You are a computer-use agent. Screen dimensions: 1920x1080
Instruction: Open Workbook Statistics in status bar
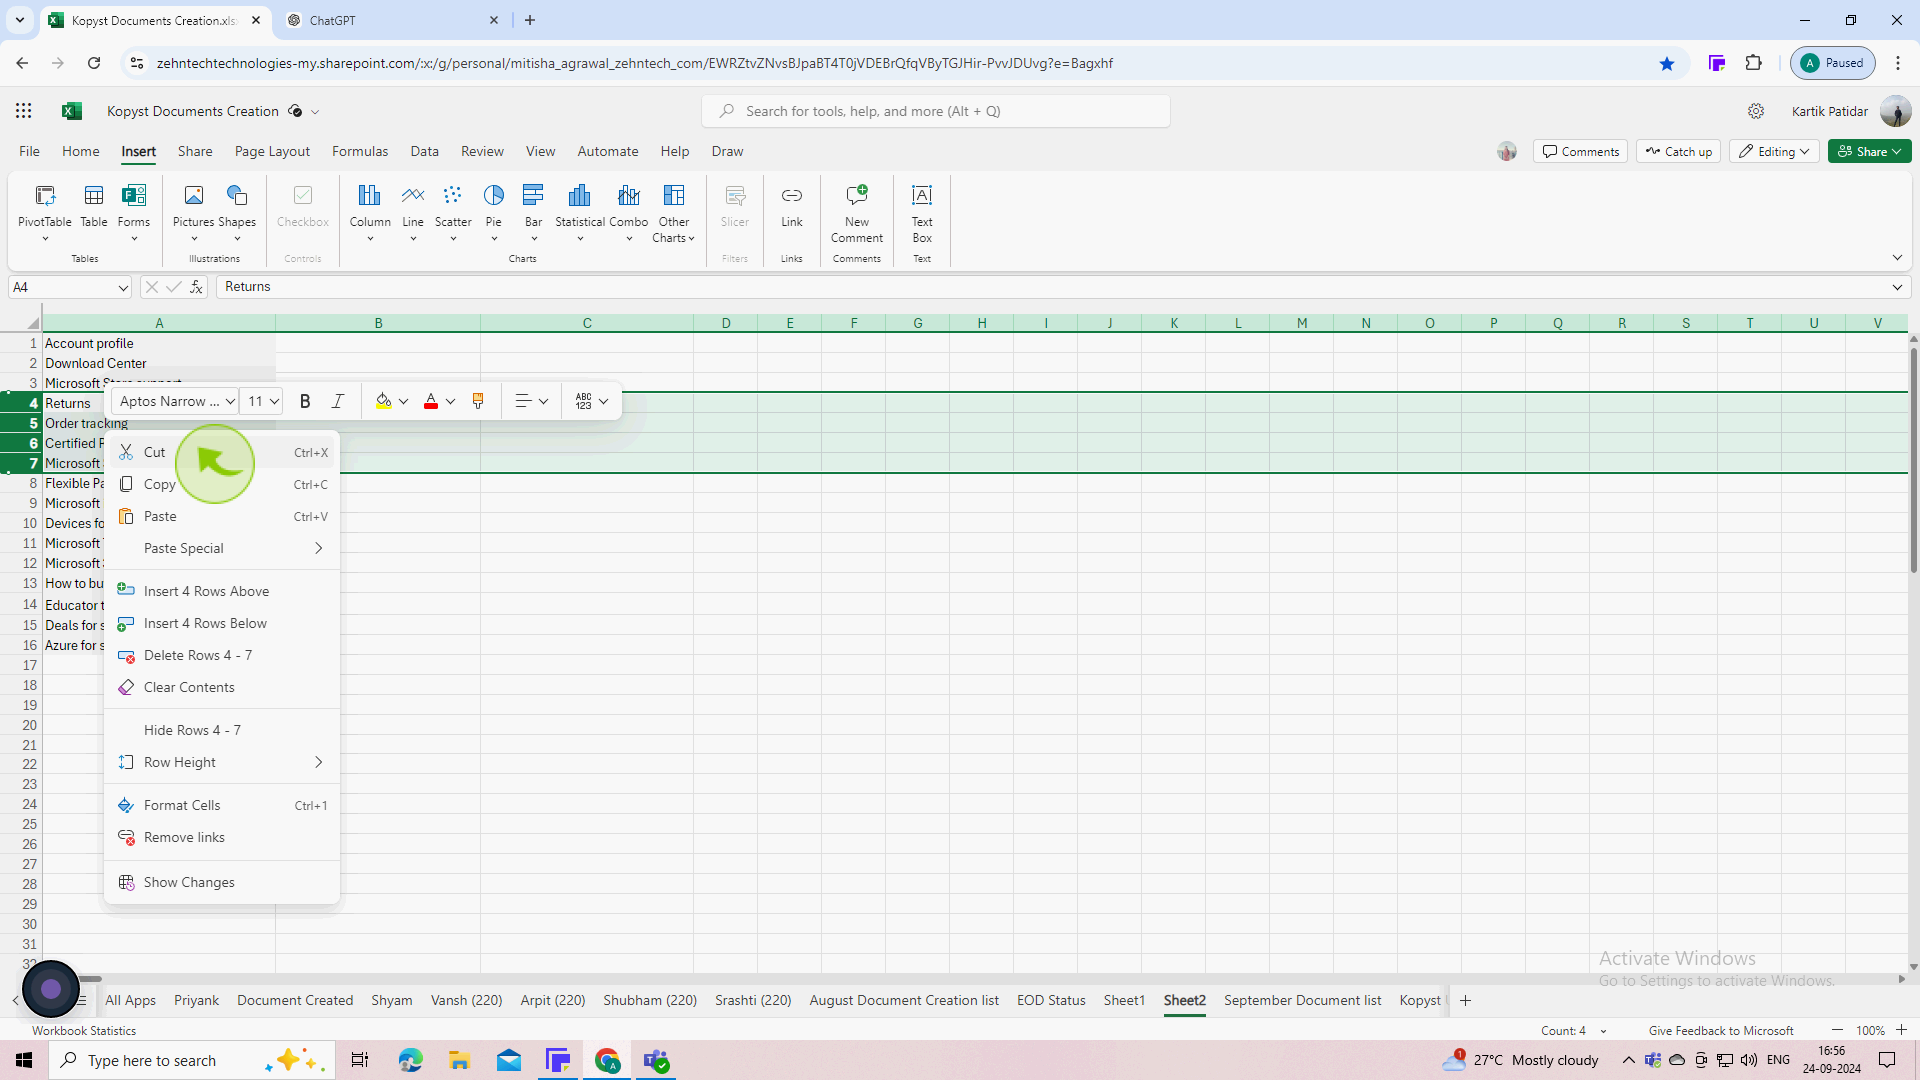pyautogui.click(x=84, y=1031)
